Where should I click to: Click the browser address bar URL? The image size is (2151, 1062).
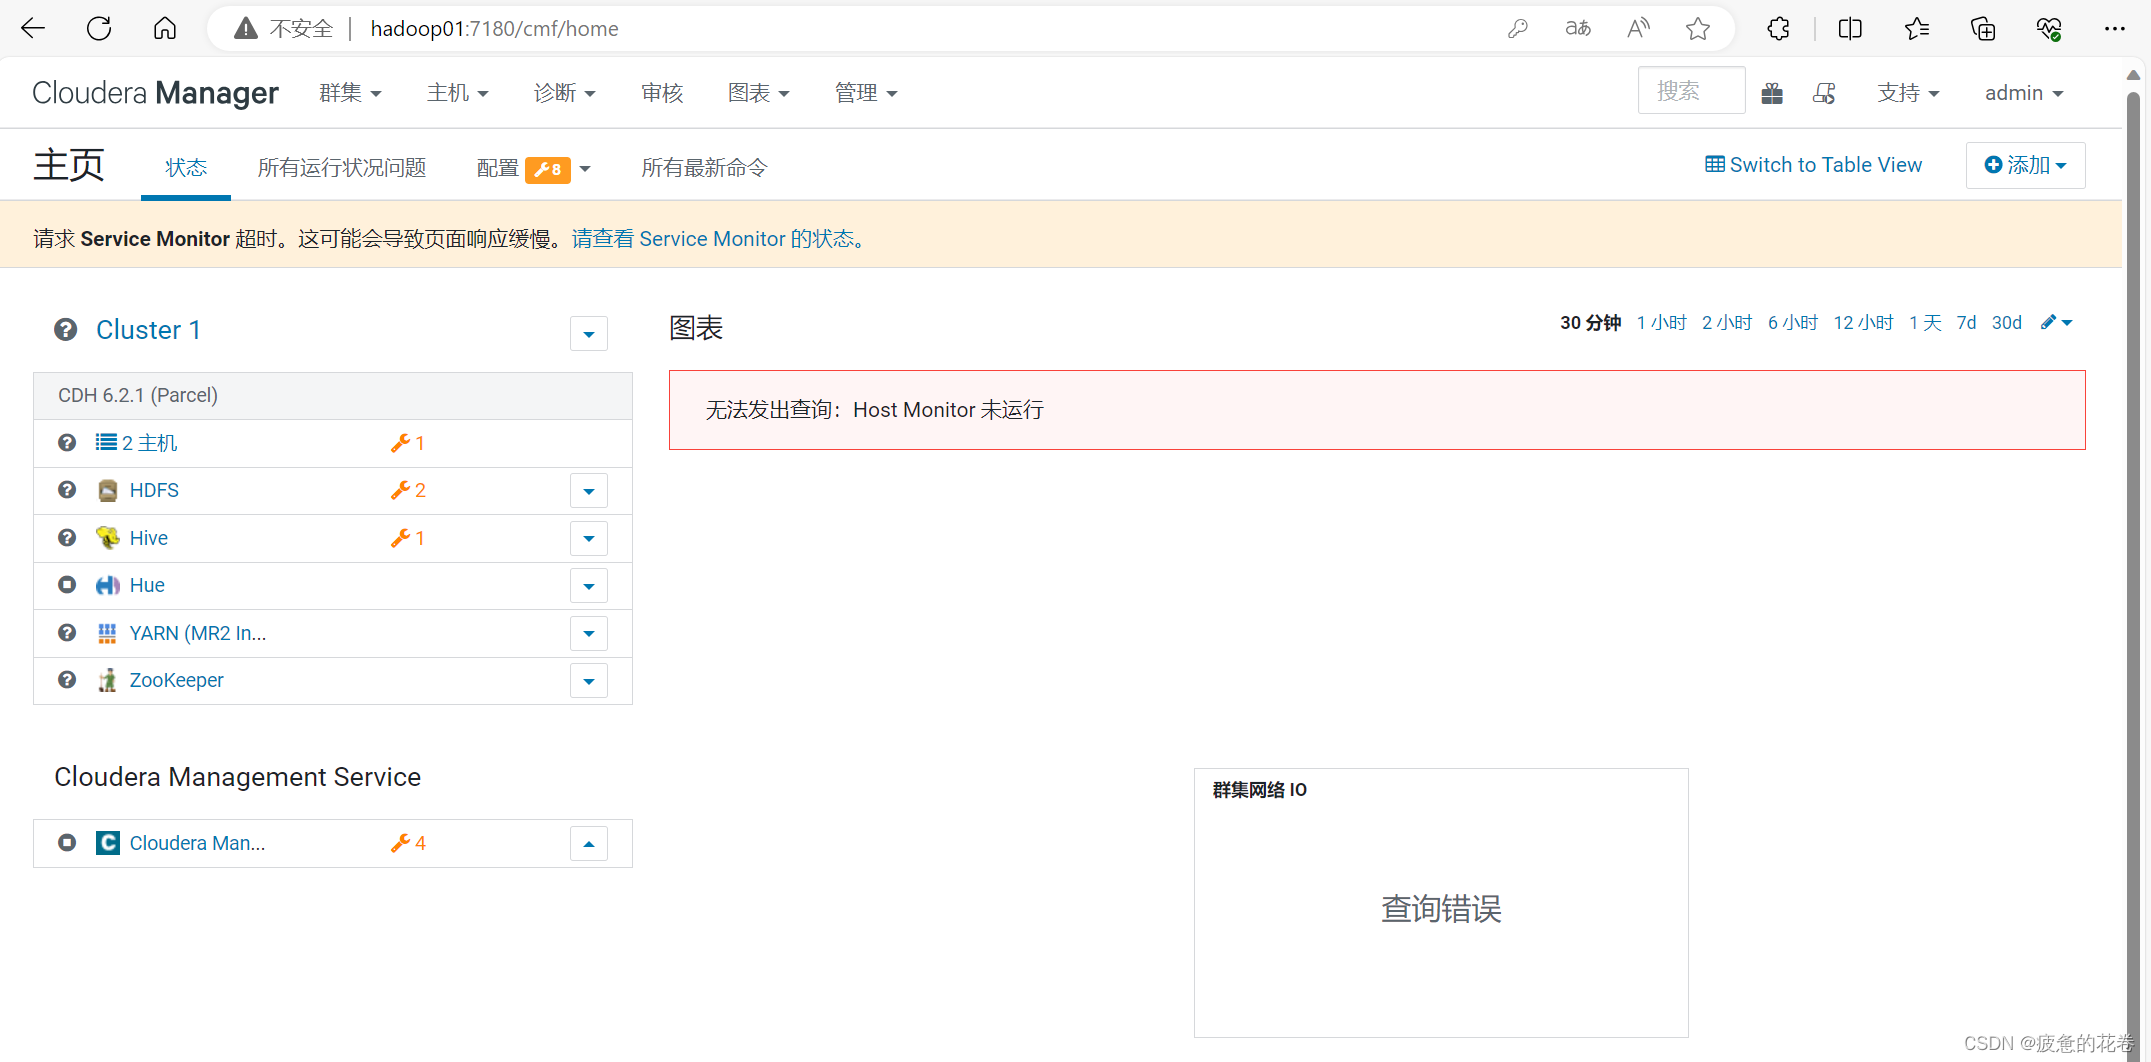click(x=494, y=29)
